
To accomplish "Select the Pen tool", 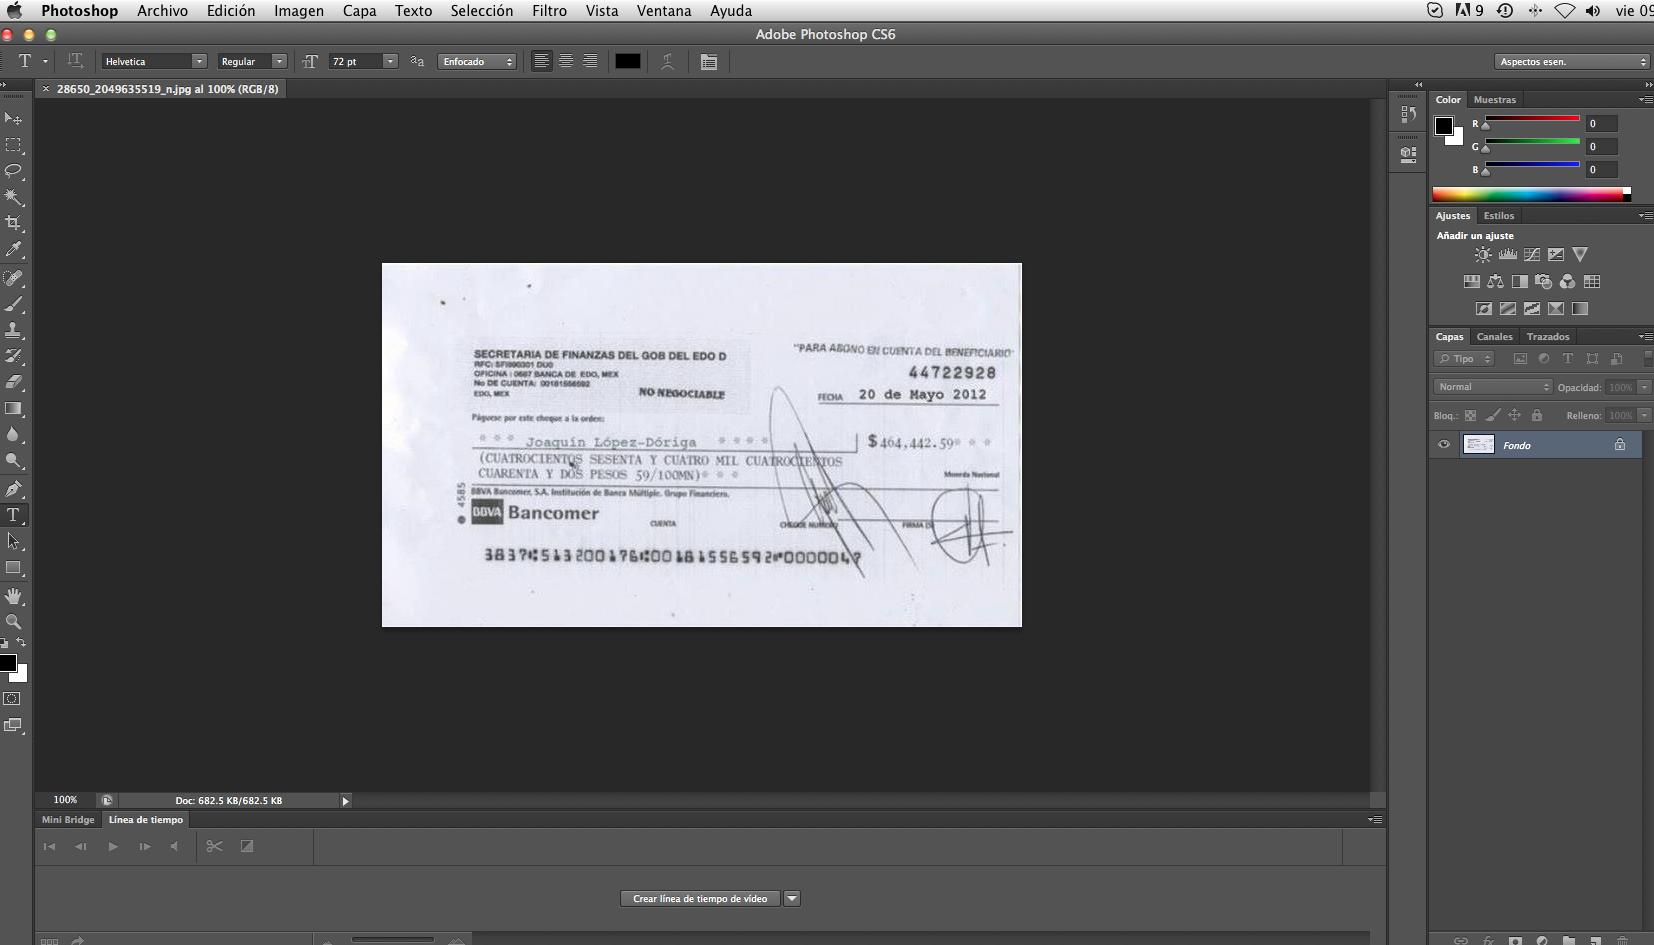I will tap(14, 489).
